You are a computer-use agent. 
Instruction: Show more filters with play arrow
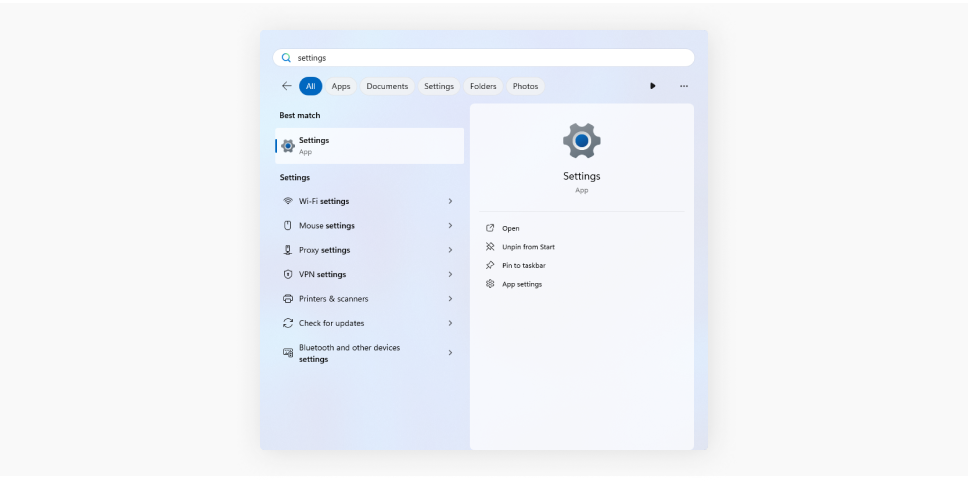click(x=653, y=86)
